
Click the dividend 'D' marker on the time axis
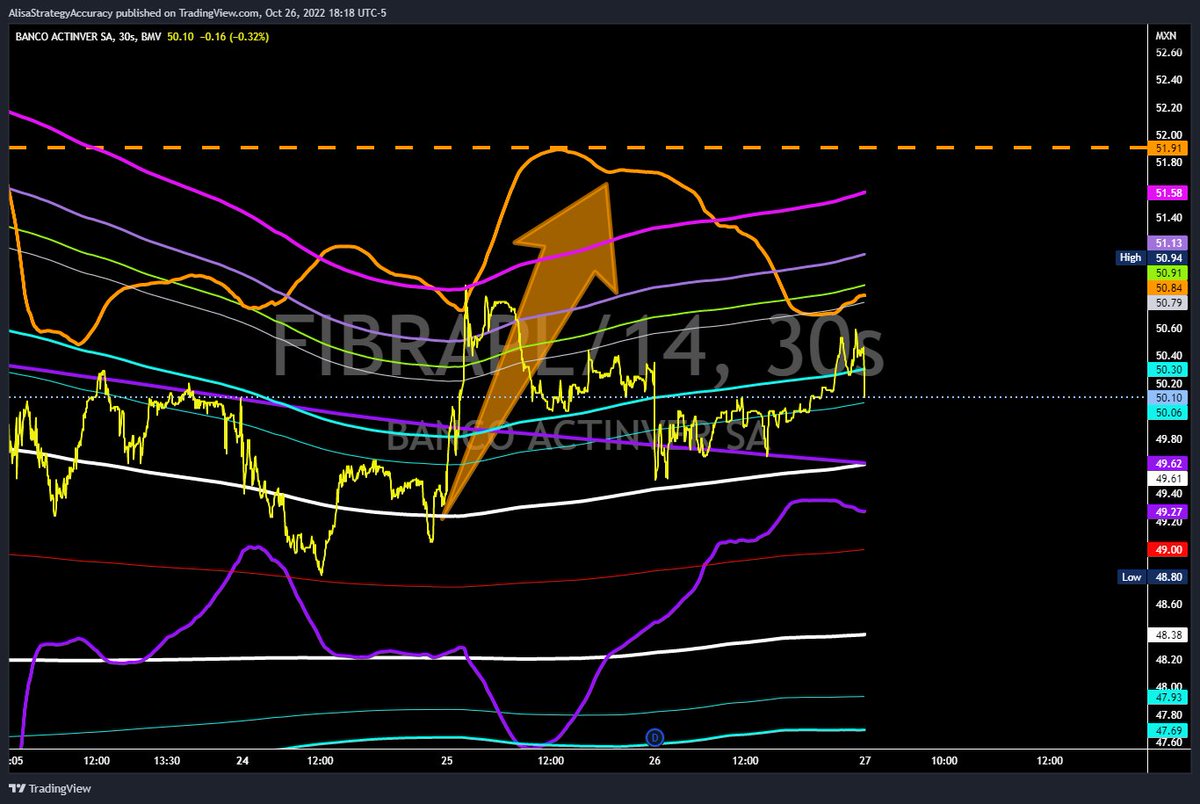tap(656, 738)
